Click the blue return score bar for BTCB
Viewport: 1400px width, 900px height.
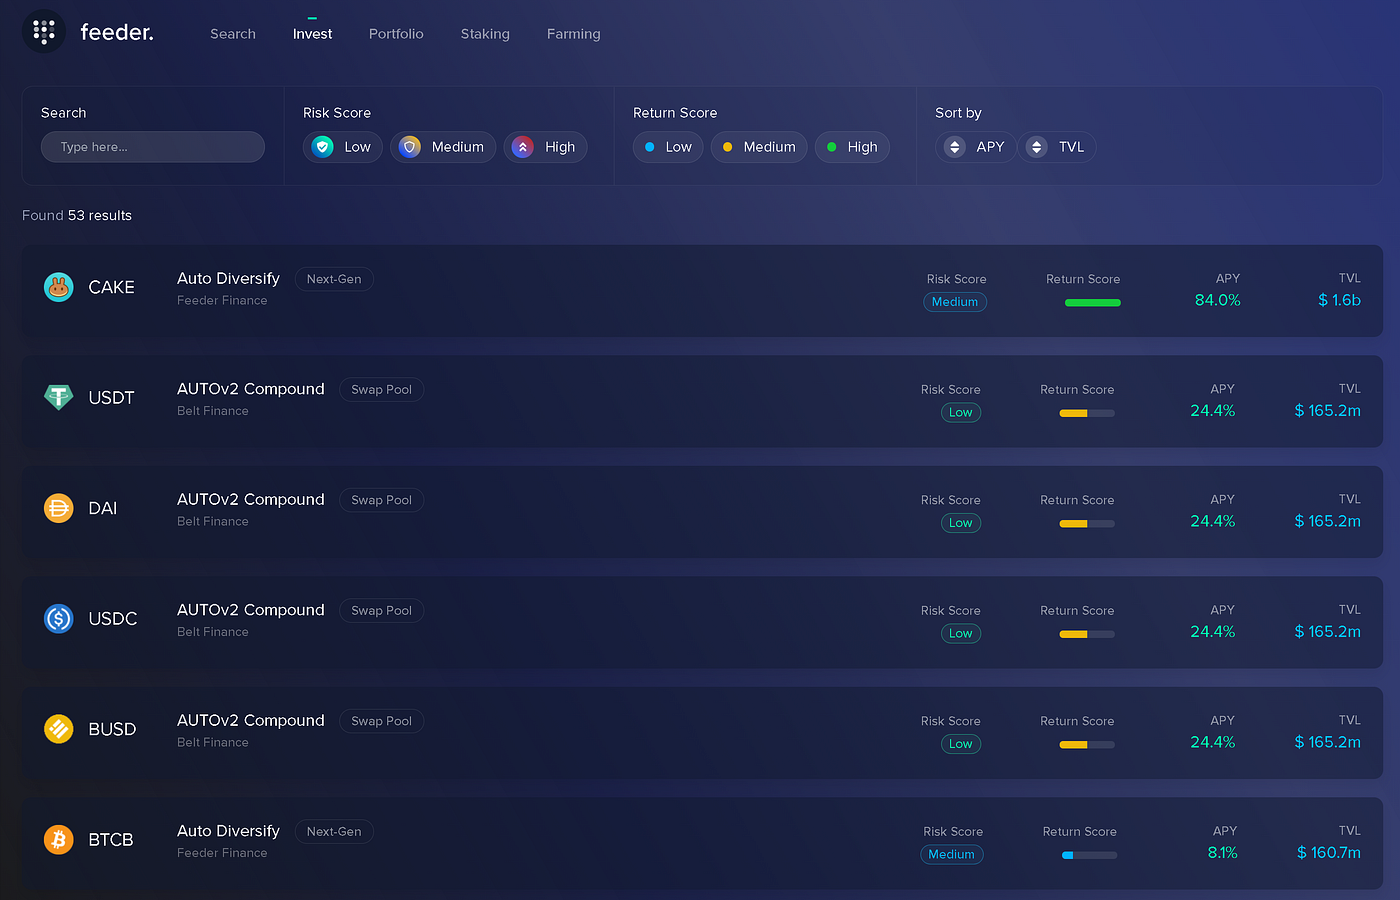1089,855
